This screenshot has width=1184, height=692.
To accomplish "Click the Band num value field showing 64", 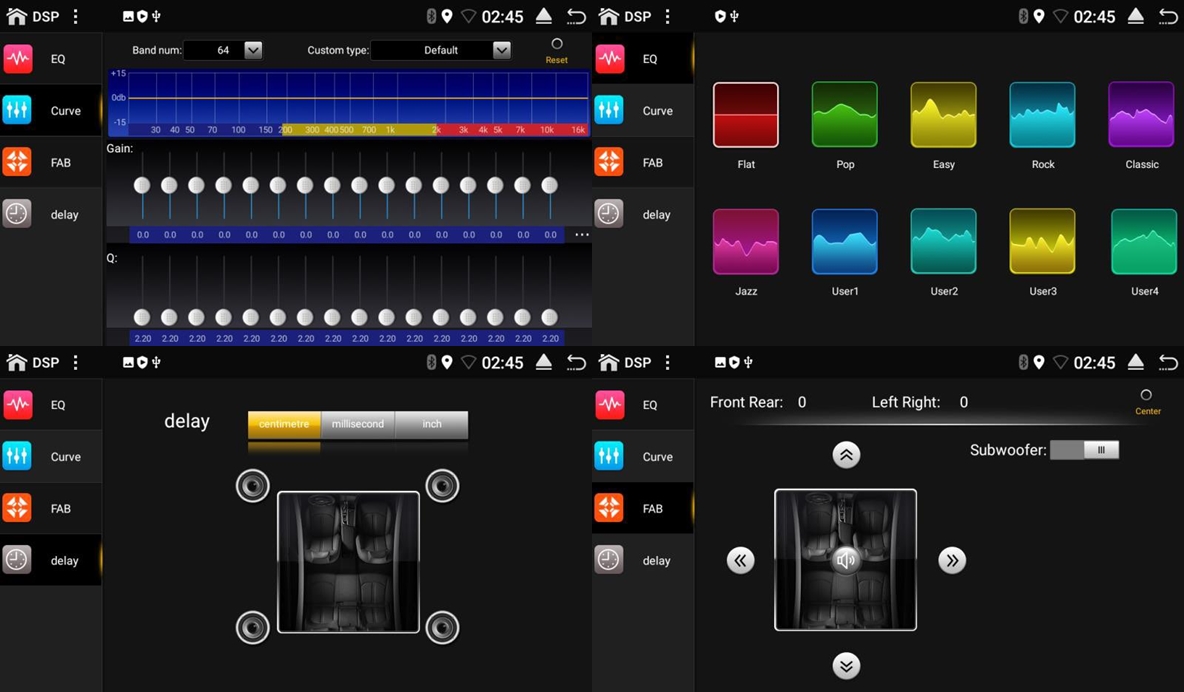I will 222,50.
